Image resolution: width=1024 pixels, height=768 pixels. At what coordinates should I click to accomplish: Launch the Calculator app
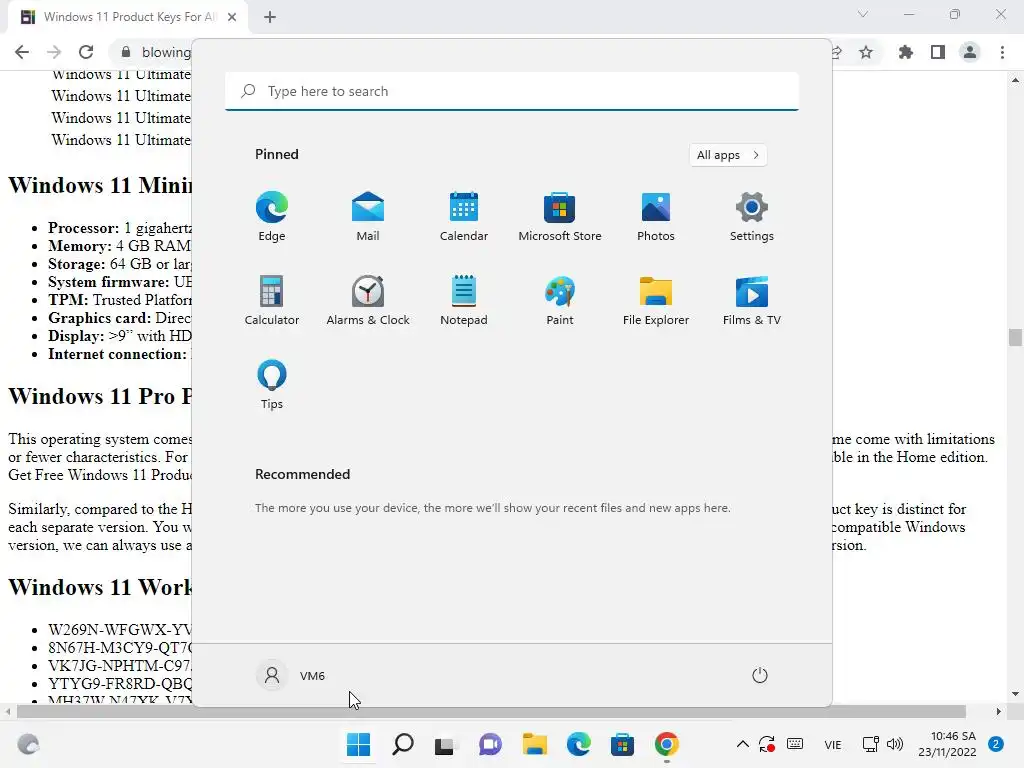point(272,300)
